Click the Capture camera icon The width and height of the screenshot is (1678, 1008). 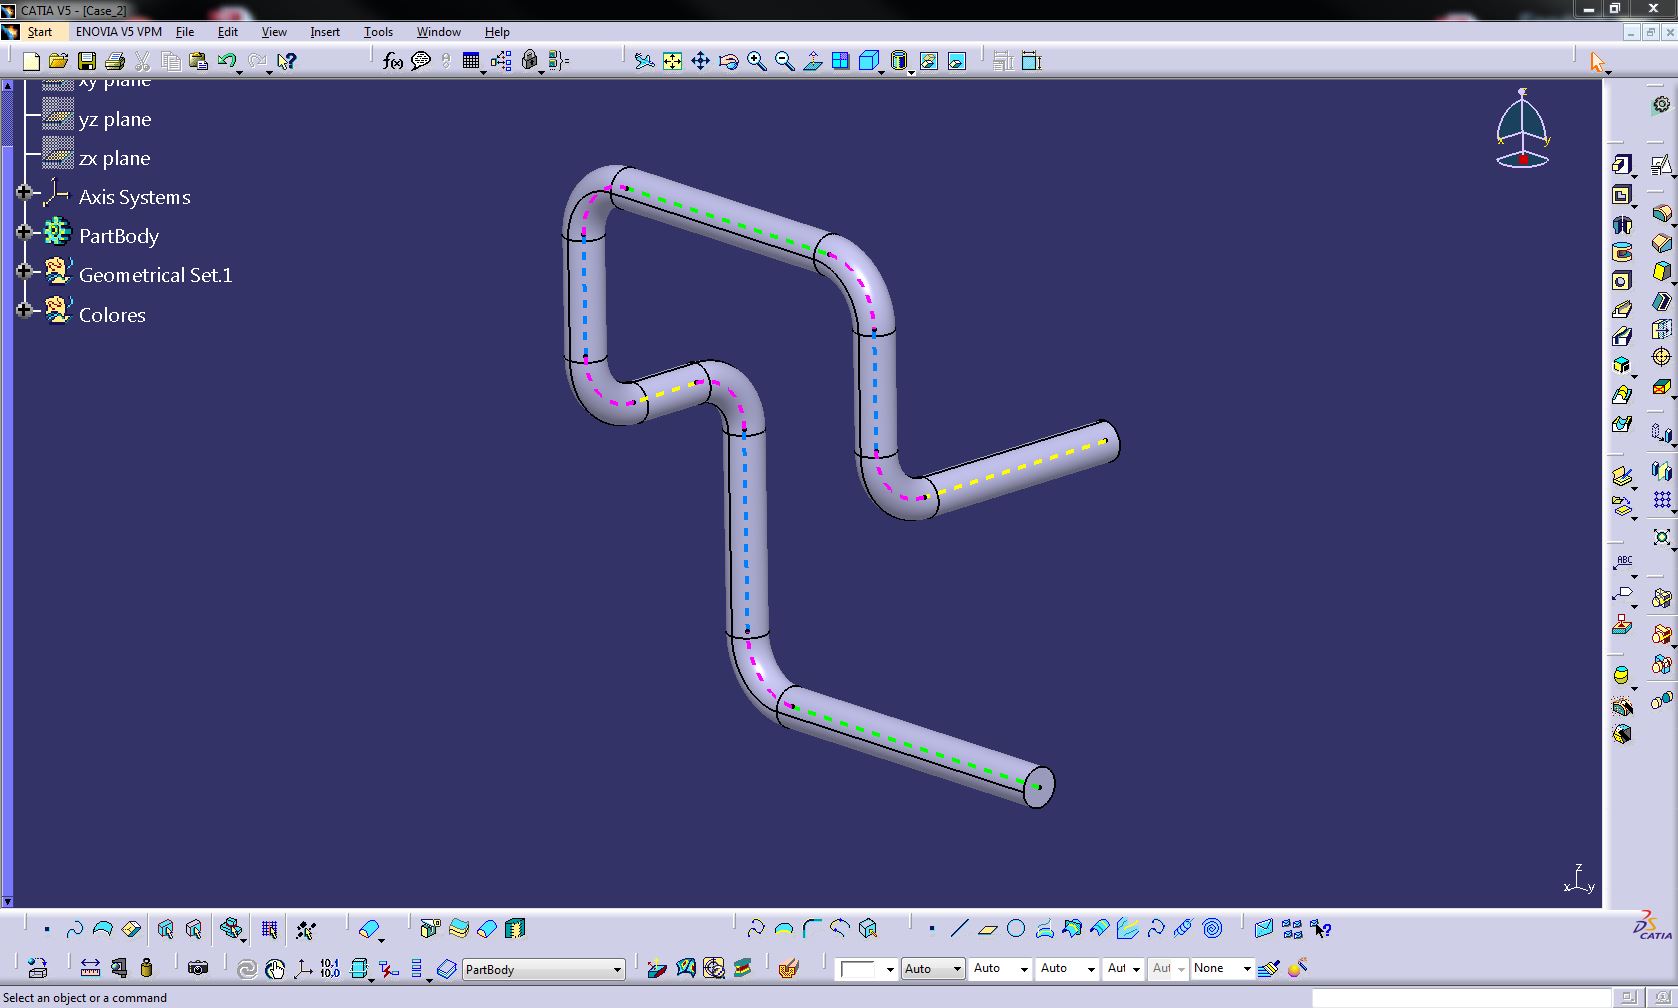(x=198, y=967)
